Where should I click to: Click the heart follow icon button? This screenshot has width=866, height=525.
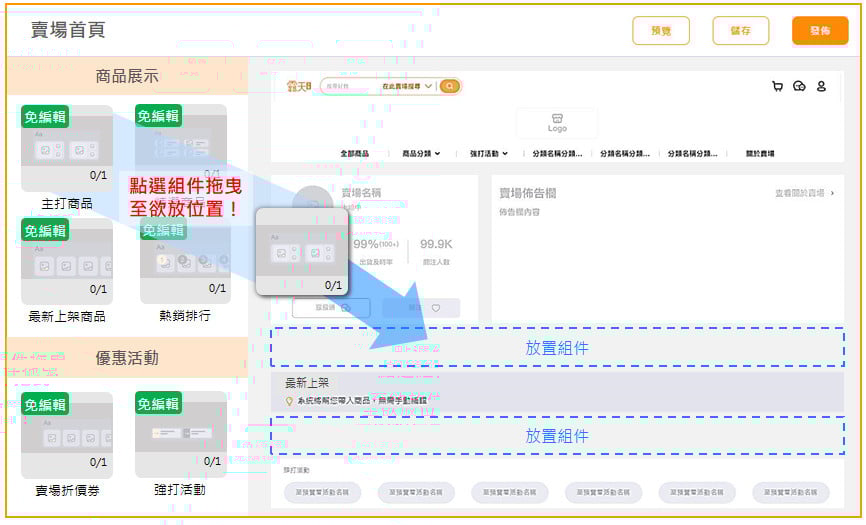(434, 308)
